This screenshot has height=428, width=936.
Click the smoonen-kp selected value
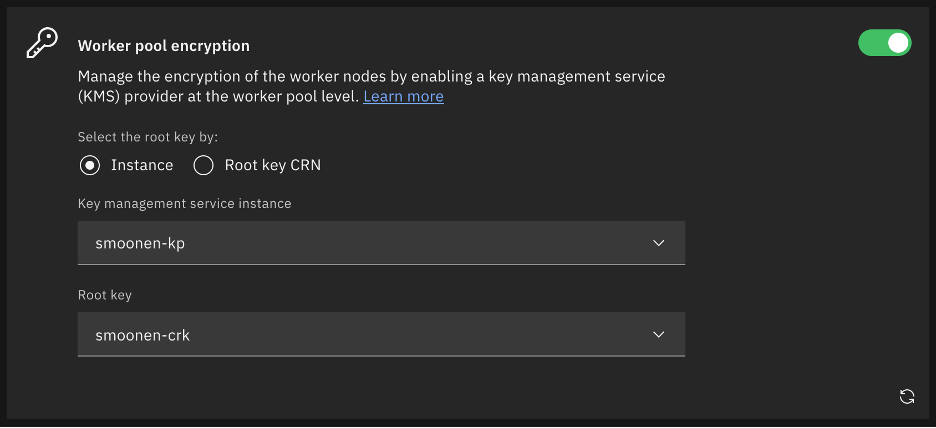(140, 243)
